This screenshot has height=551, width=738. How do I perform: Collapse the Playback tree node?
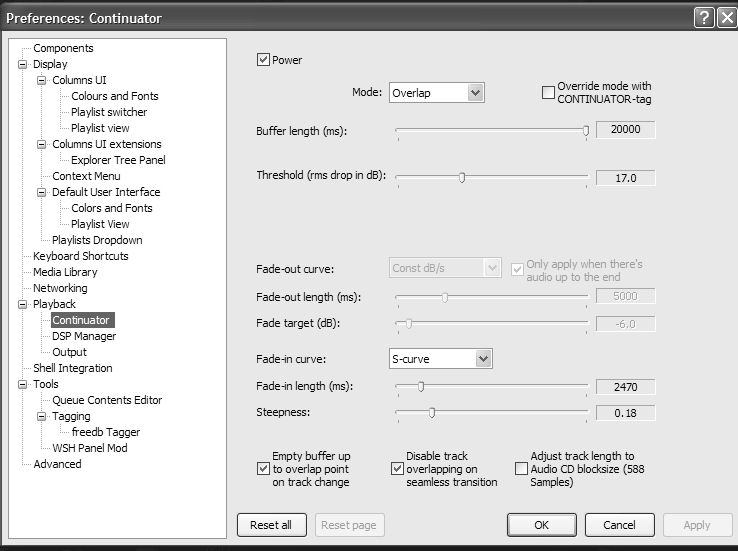tap(23, 304)
